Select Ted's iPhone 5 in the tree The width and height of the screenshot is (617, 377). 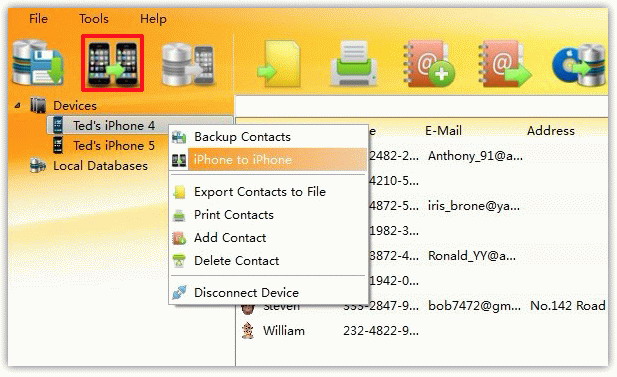pyautogui.click(x=113, y=146)
